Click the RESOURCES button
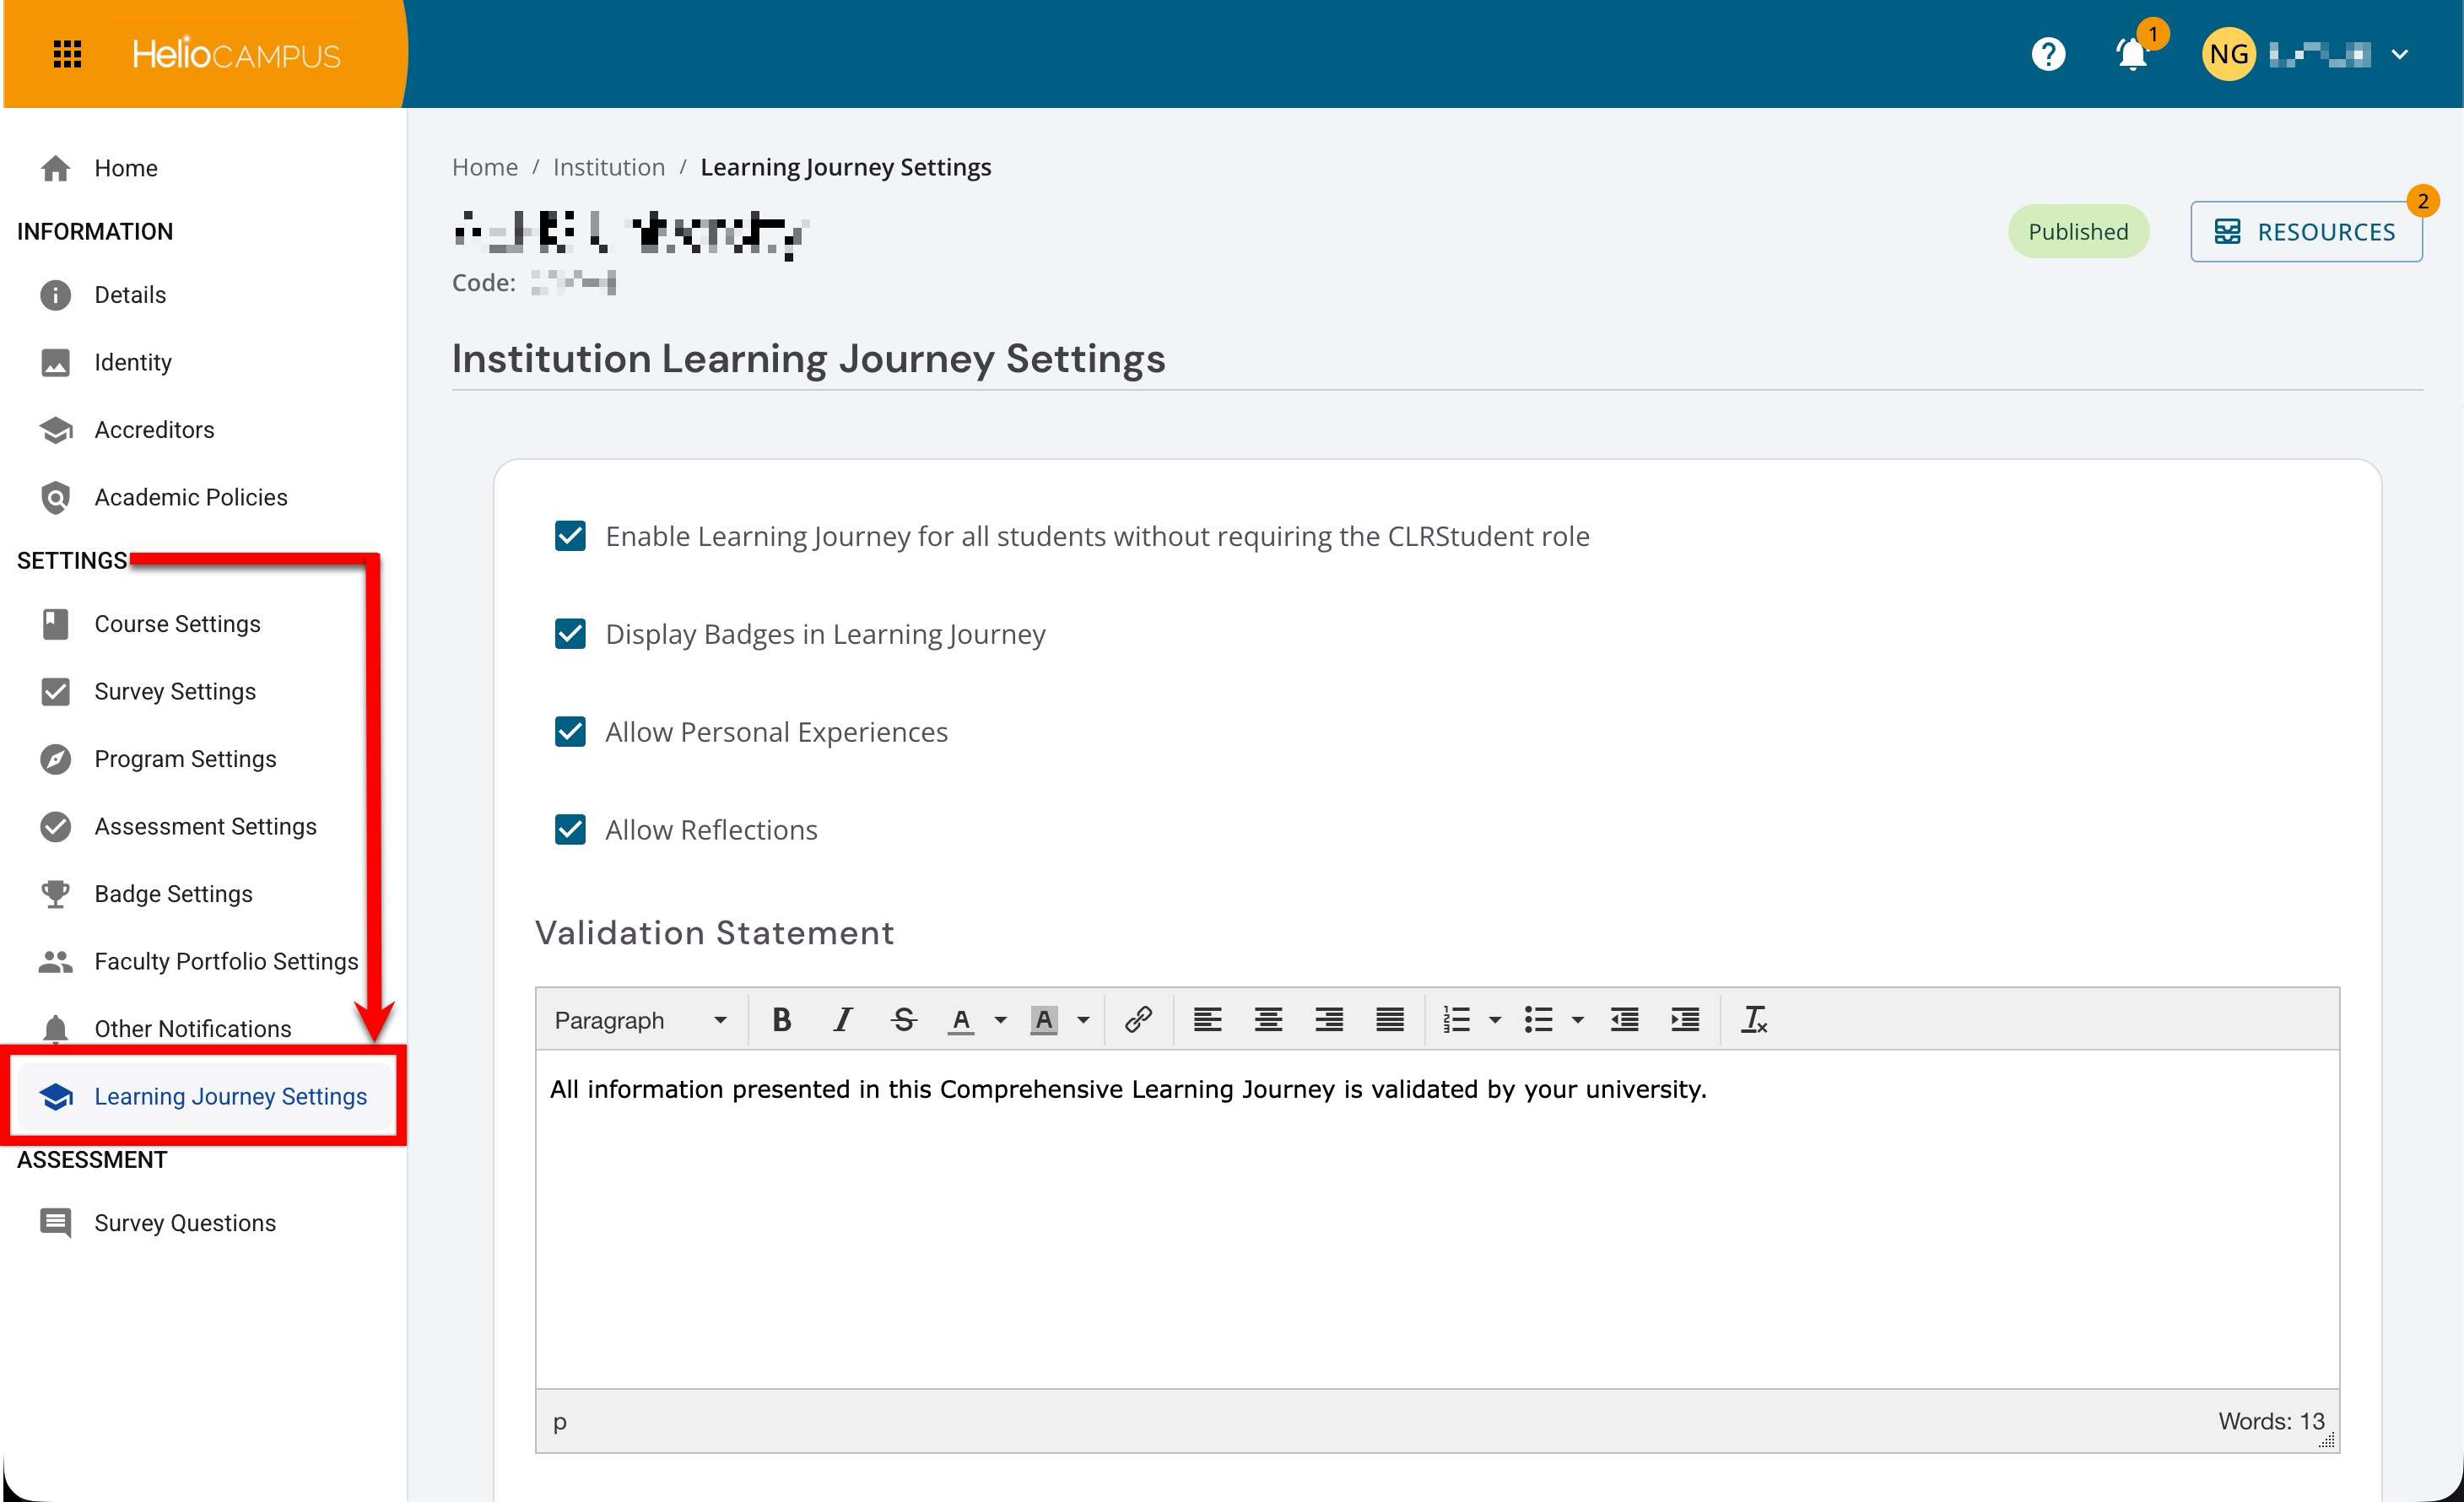Screen dimensions: 2464x1502 click(2305, 232)
